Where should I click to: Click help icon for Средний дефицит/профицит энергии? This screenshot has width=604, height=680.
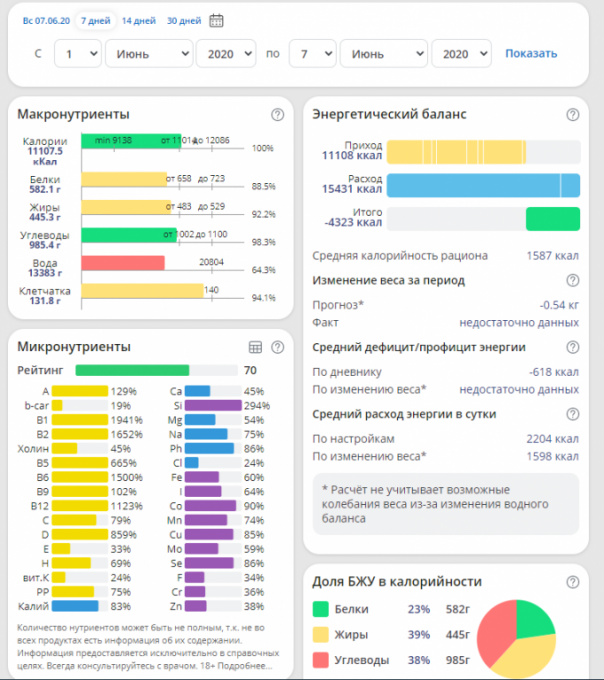573,347
